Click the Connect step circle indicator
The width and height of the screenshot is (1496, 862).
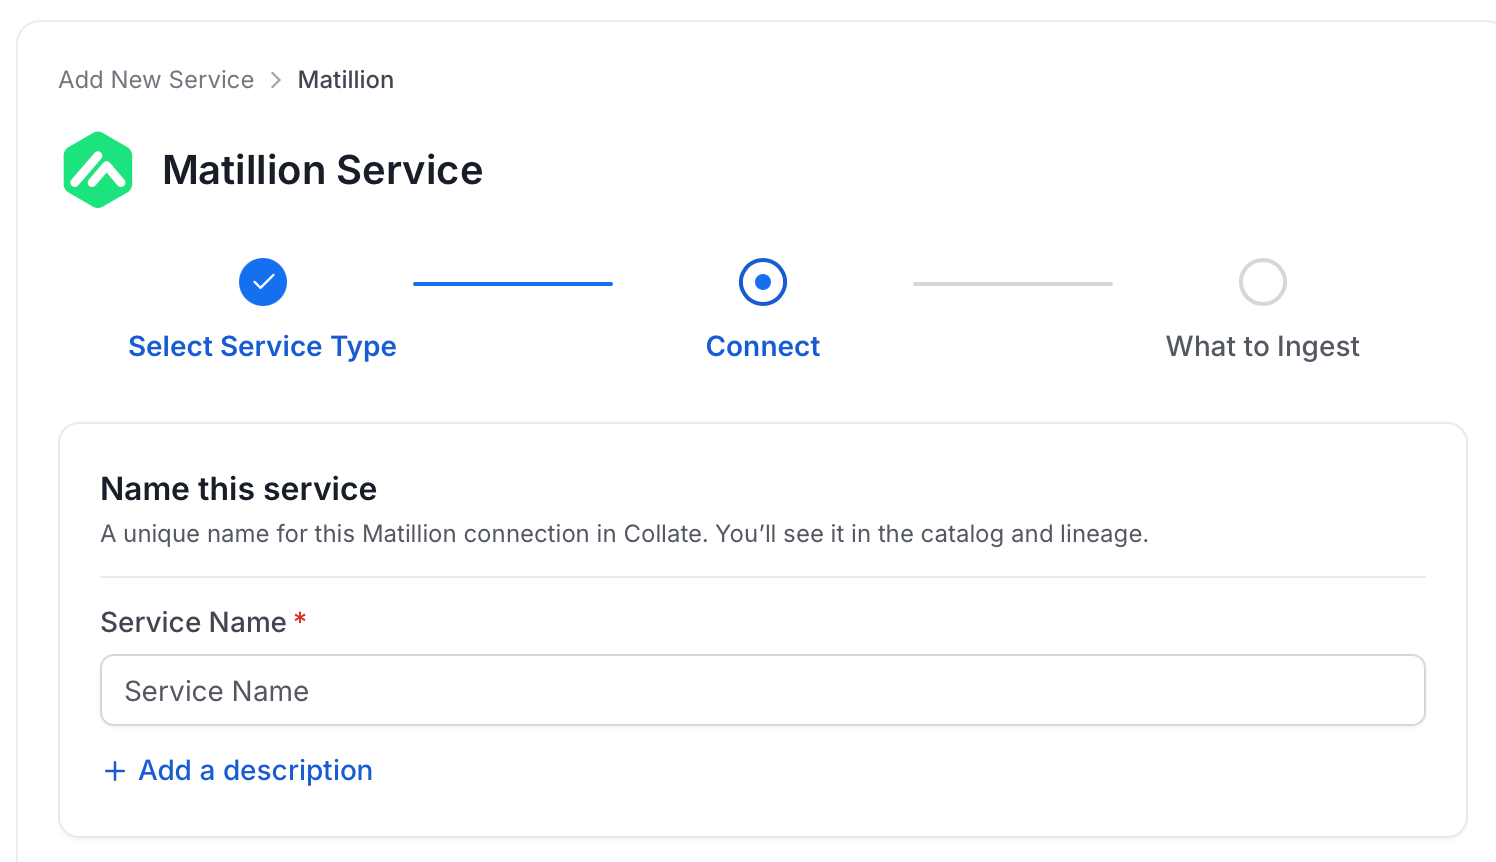[763, 282]
